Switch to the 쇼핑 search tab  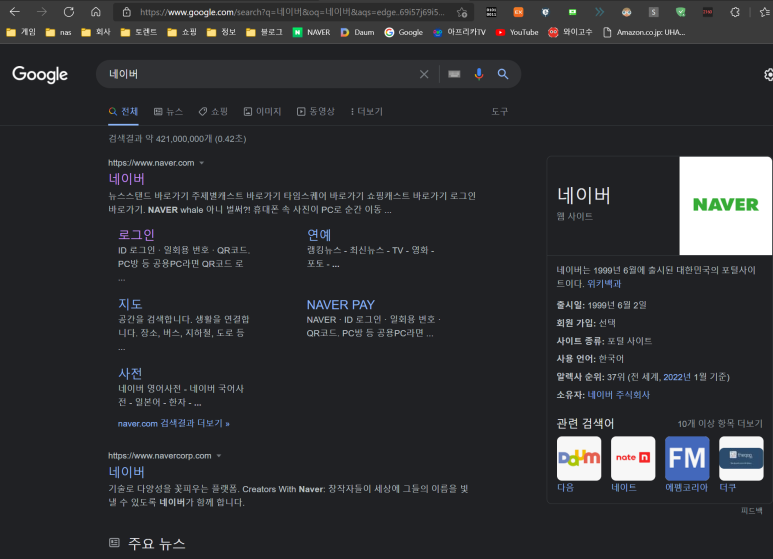point(213,111)
